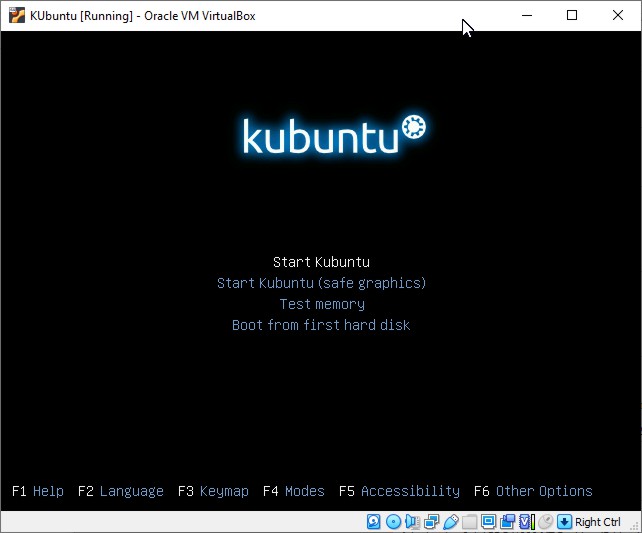Click the USB devices status icon

pyautogui.click(x=450, y=522)
